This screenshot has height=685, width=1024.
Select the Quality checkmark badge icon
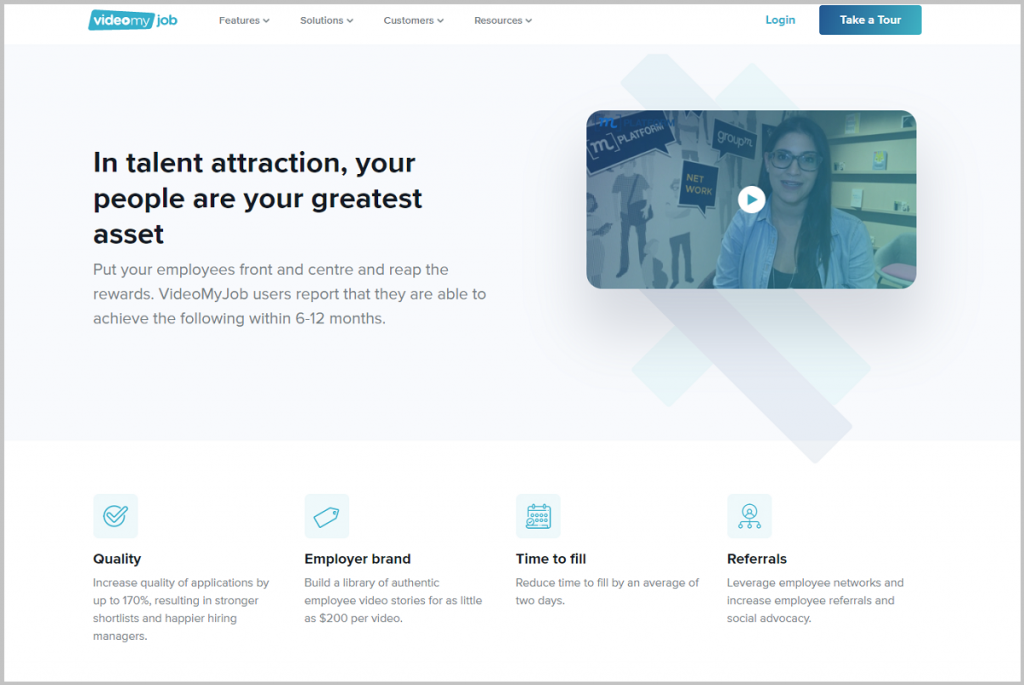(x=115, y=516)
